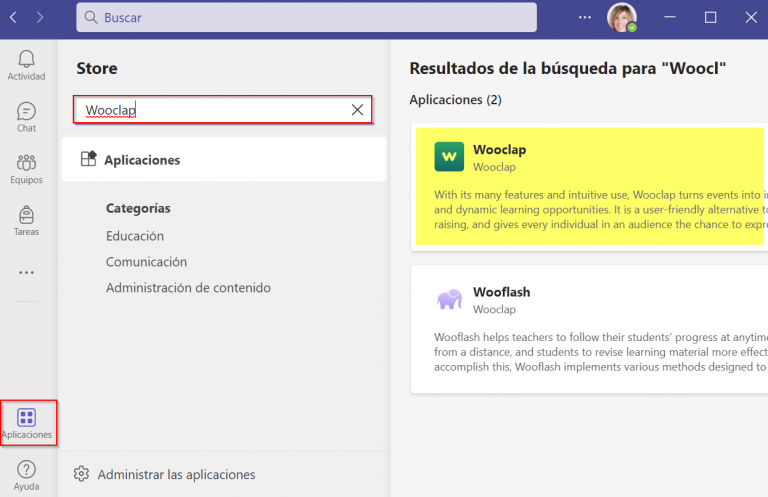Click the Wooflash elephant logo
The image size is (768, 497).
click(x=449, y=299)
